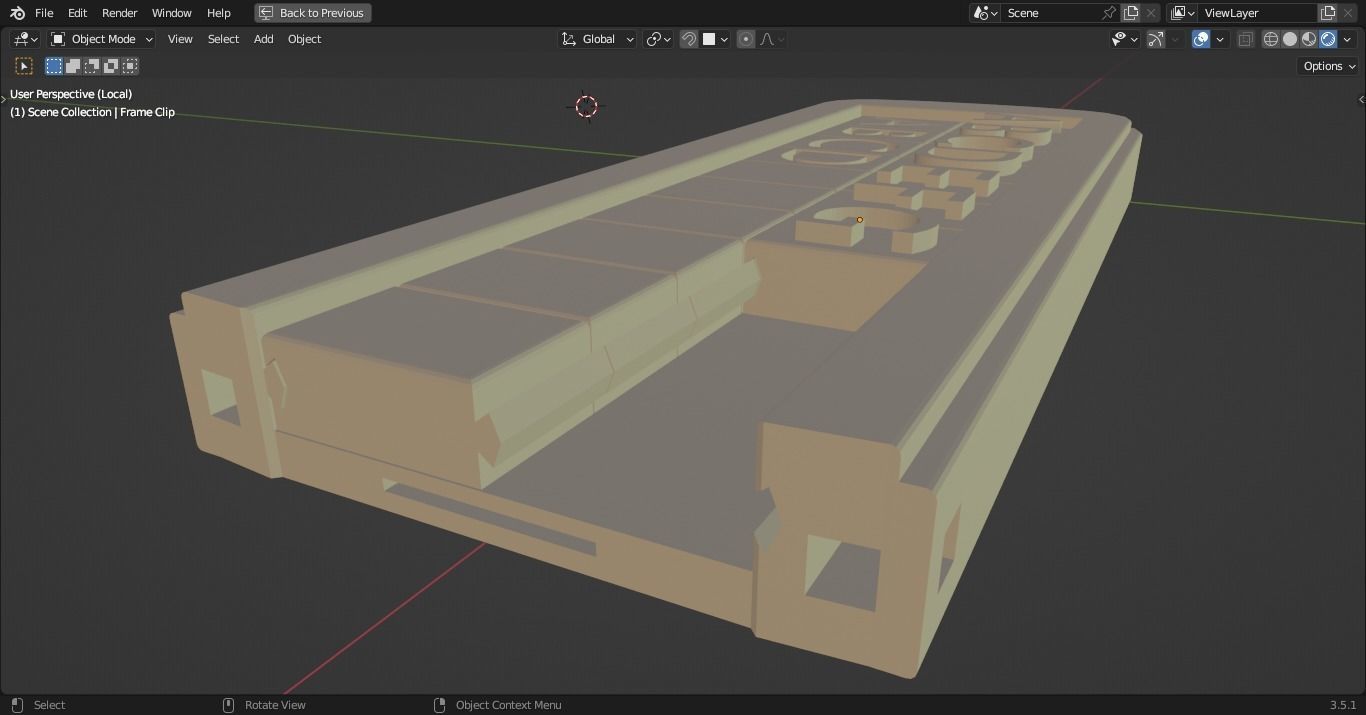Open the viewport Add menu
This screenshot has height=715, width=1366.
[x=263, y=39]
